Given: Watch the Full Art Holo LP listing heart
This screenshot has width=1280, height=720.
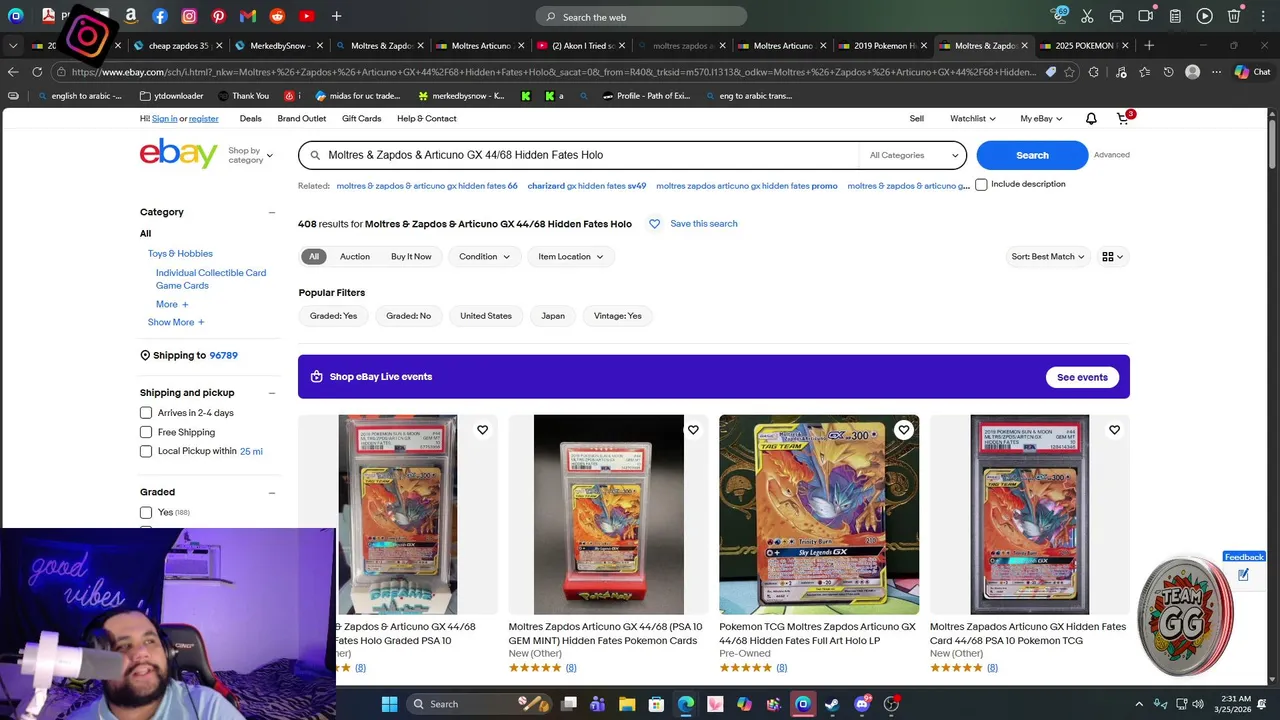Looking at the screenshot, I should pyautogui.click(x=903, y=430).
